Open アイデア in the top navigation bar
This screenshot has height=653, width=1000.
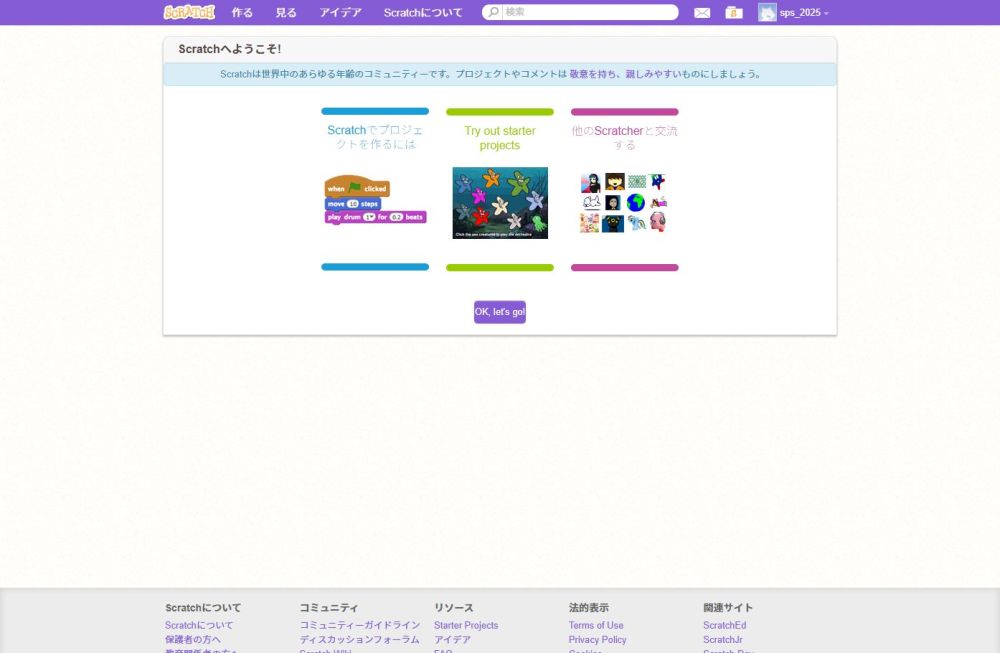[x=341, y=13]
